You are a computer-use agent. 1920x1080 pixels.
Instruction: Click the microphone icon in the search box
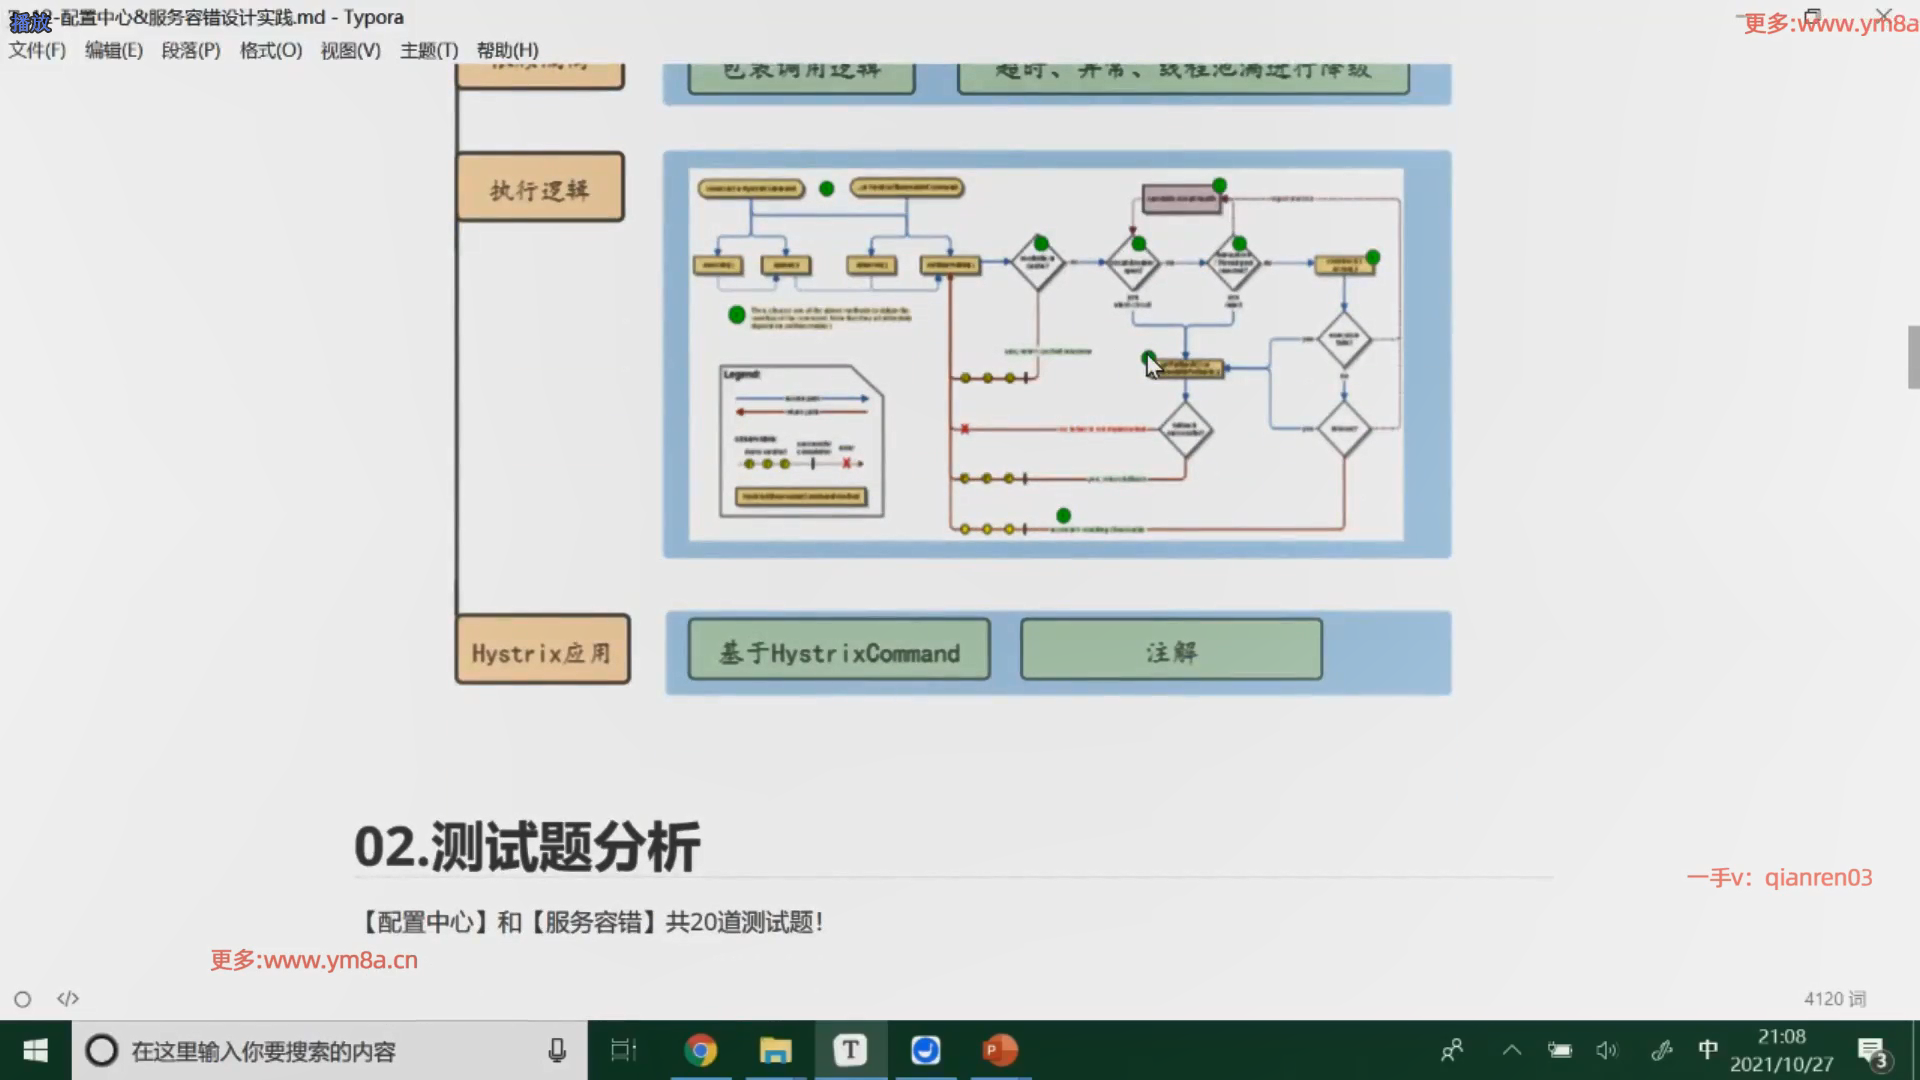[557, 1050]
